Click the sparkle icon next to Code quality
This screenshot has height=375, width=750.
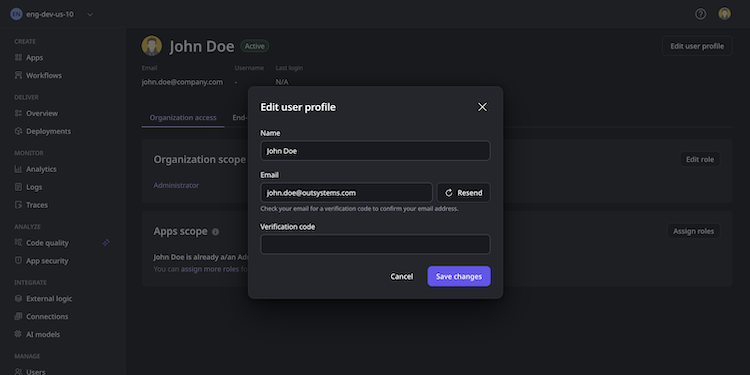[x=106, y=243]
